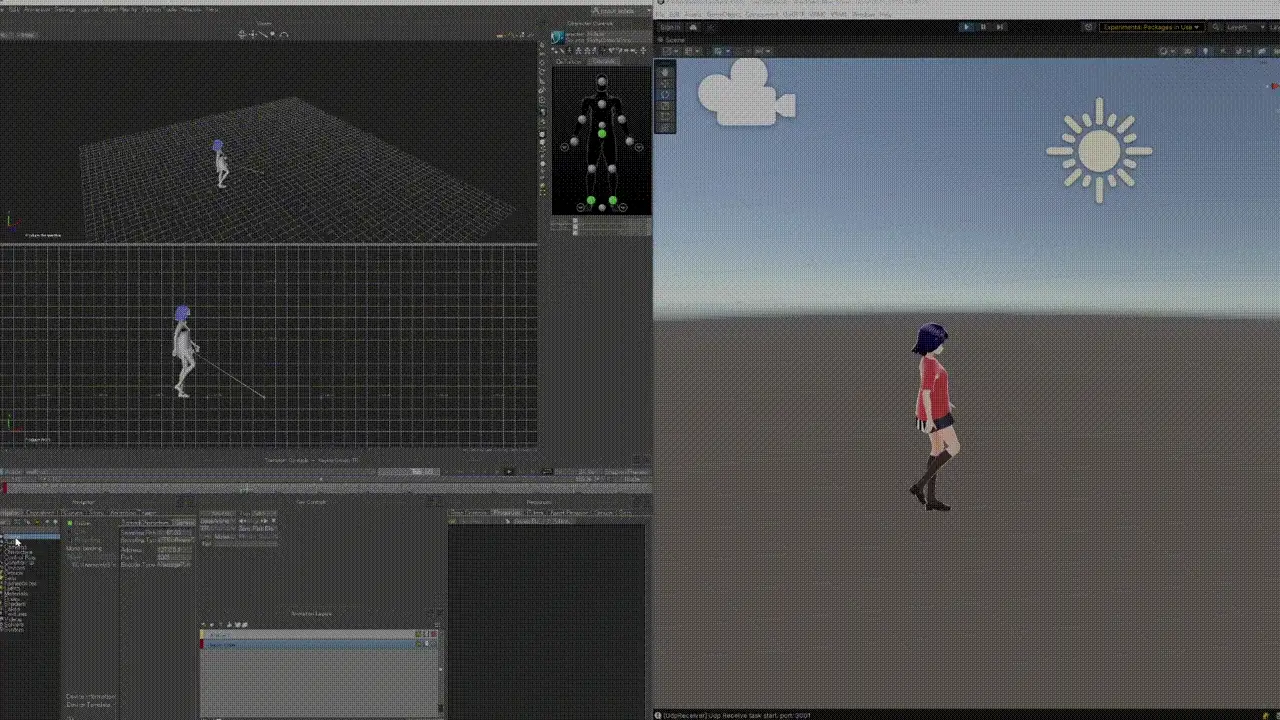Open the draw-mode dropdown in Unity Scene view

[668, 51]
